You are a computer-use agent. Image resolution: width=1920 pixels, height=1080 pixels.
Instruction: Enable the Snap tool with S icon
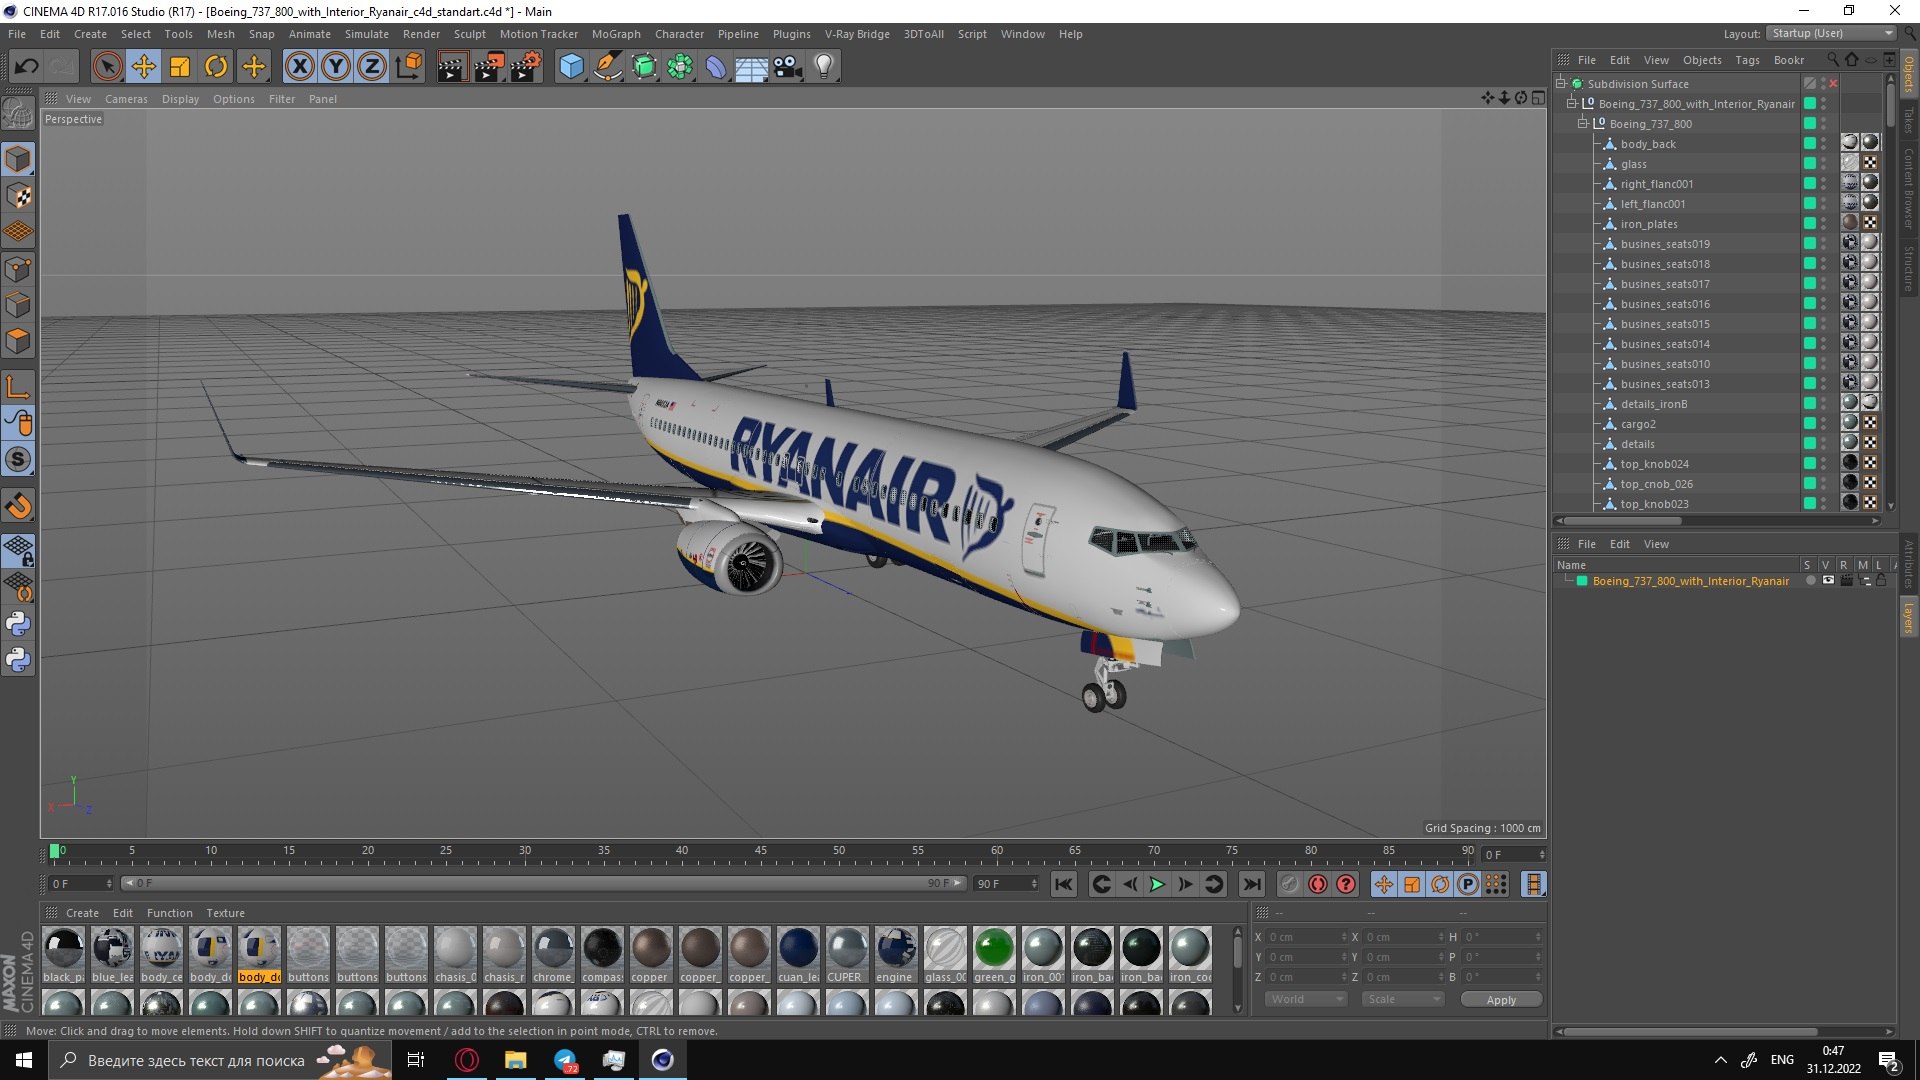pos(18,459)
